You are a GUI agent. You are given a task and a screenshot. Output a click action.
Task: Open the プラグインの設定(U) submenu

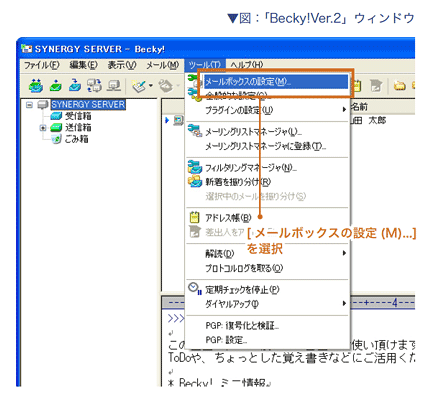(268, 110)
